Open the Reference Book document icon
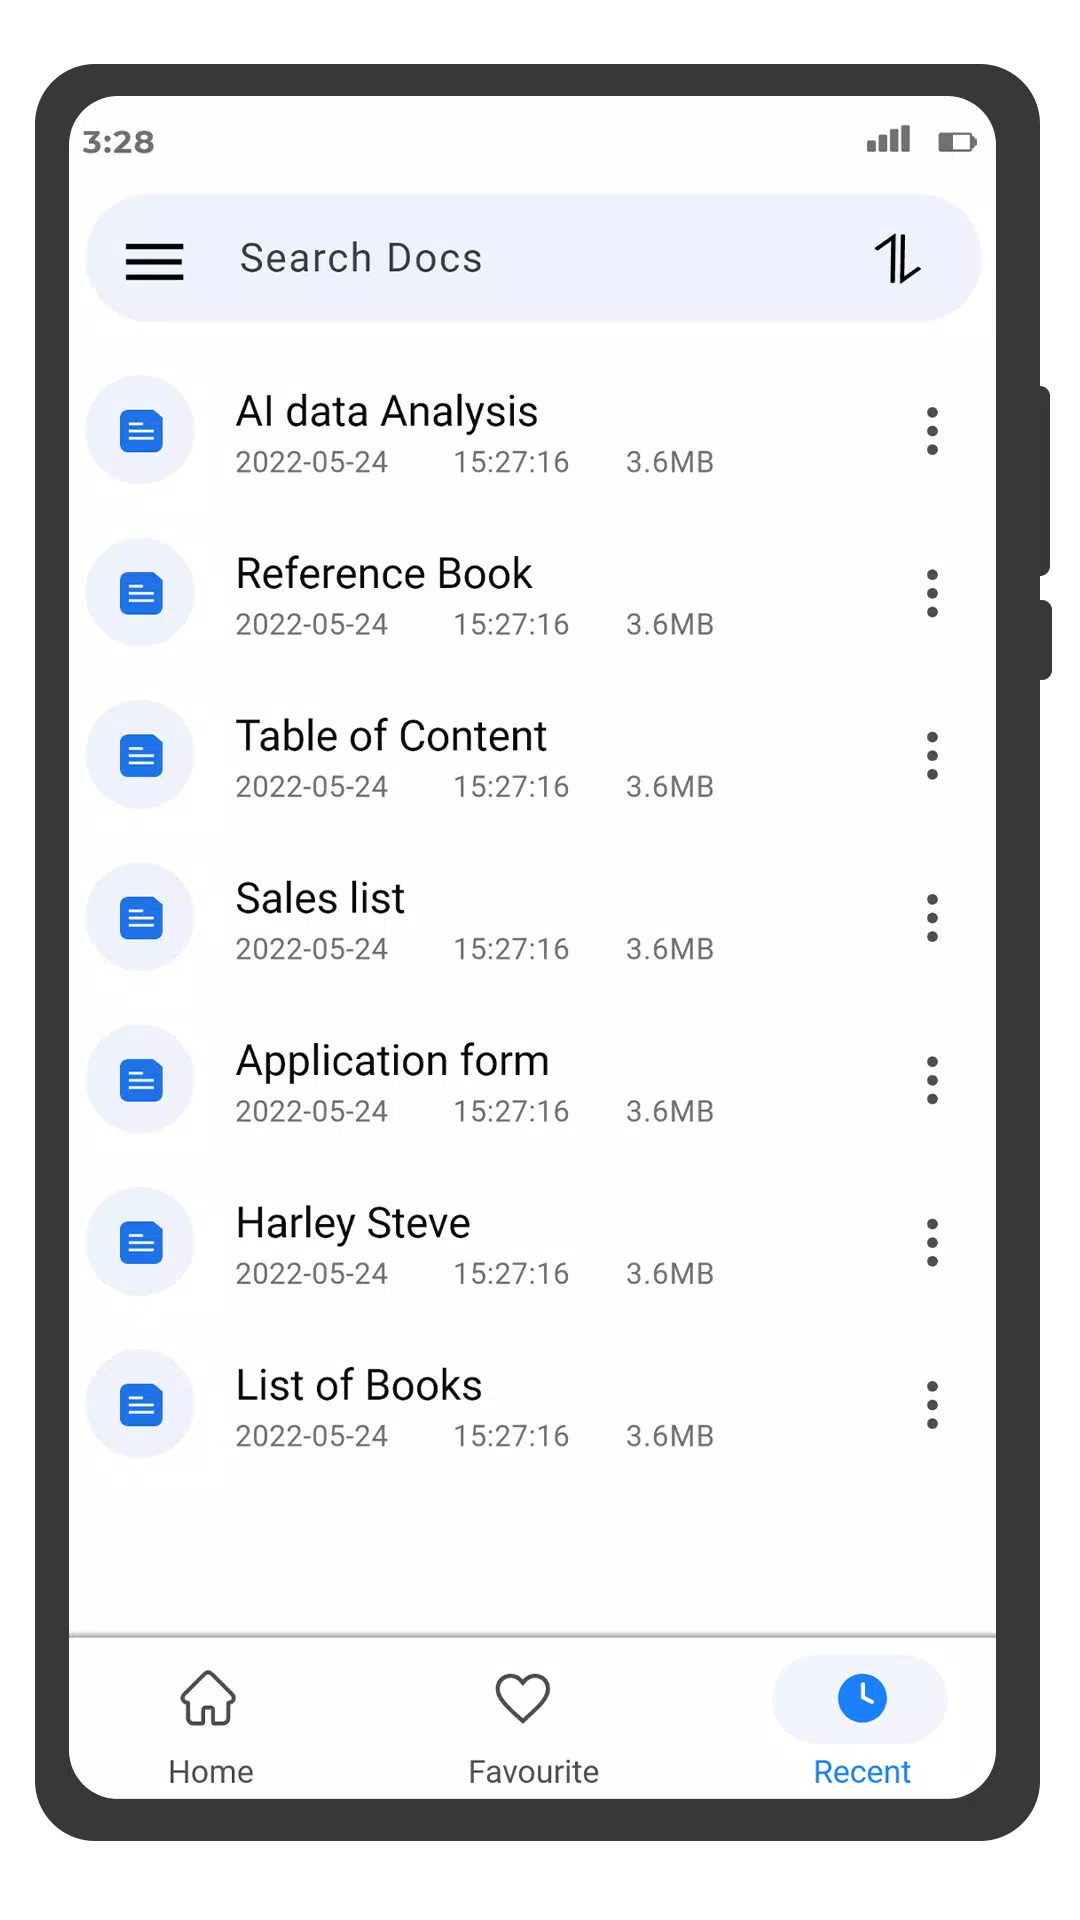This screenshot has width=1080, height=1920. pos(141,593)
